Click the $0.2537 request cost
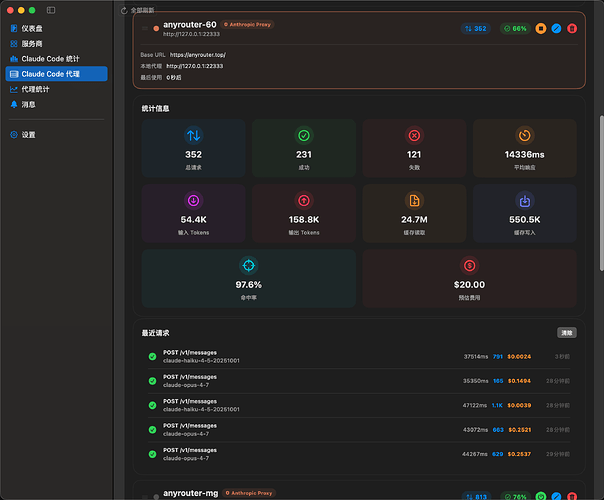Image resolution: width=604 pixels, height=500 pixels. point(519,454)
